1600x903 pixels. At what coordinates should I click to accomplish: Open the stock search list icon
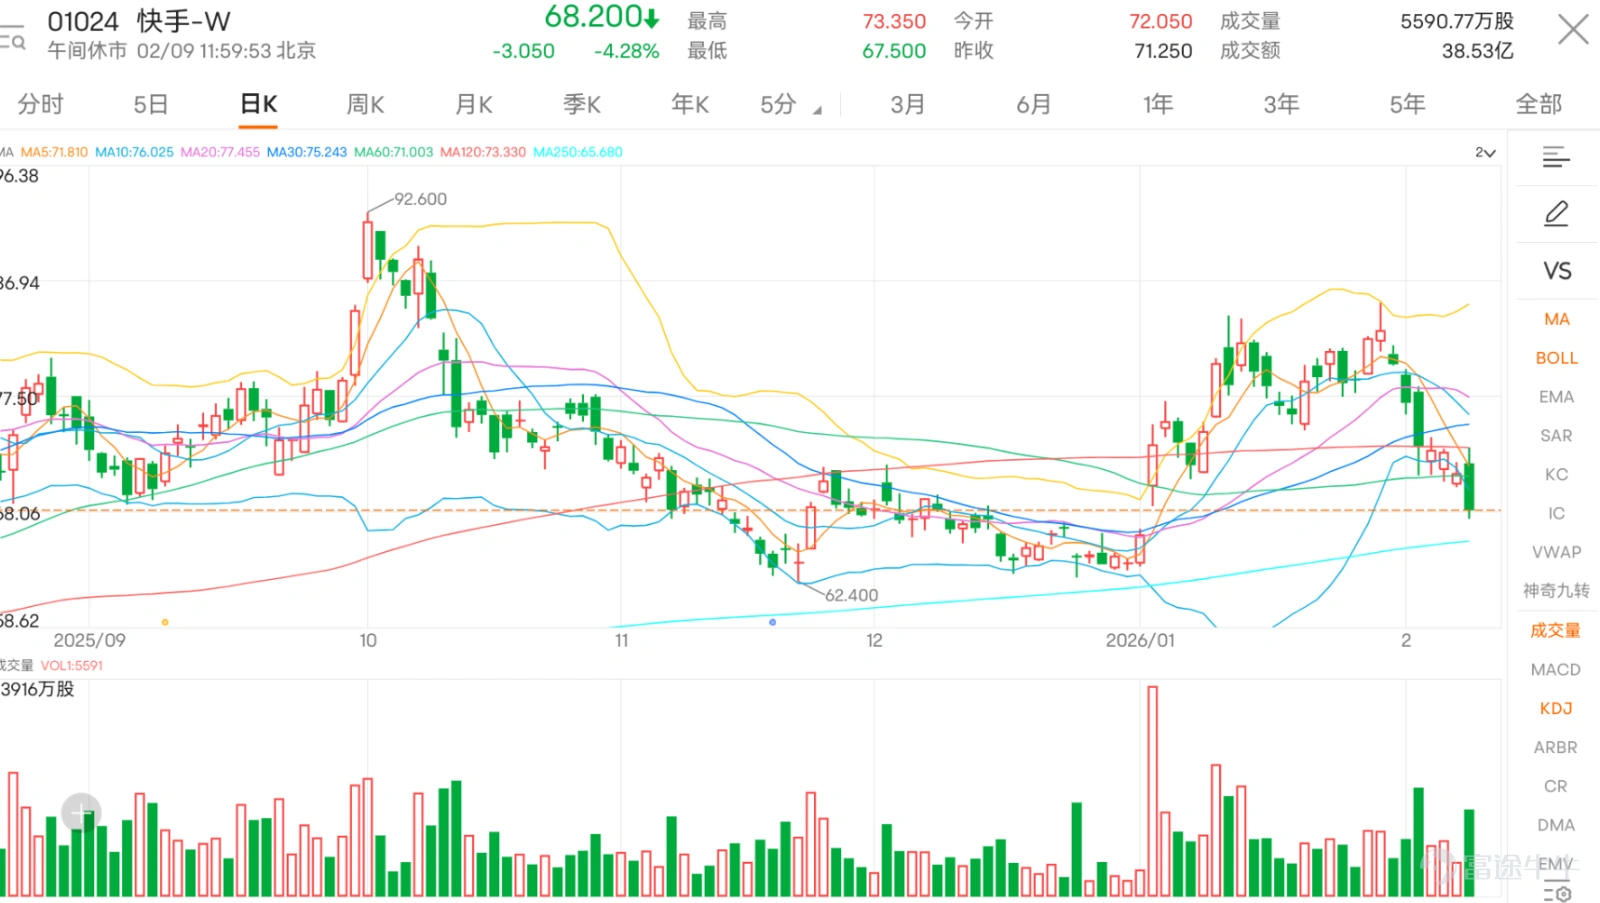pos(12,38)
